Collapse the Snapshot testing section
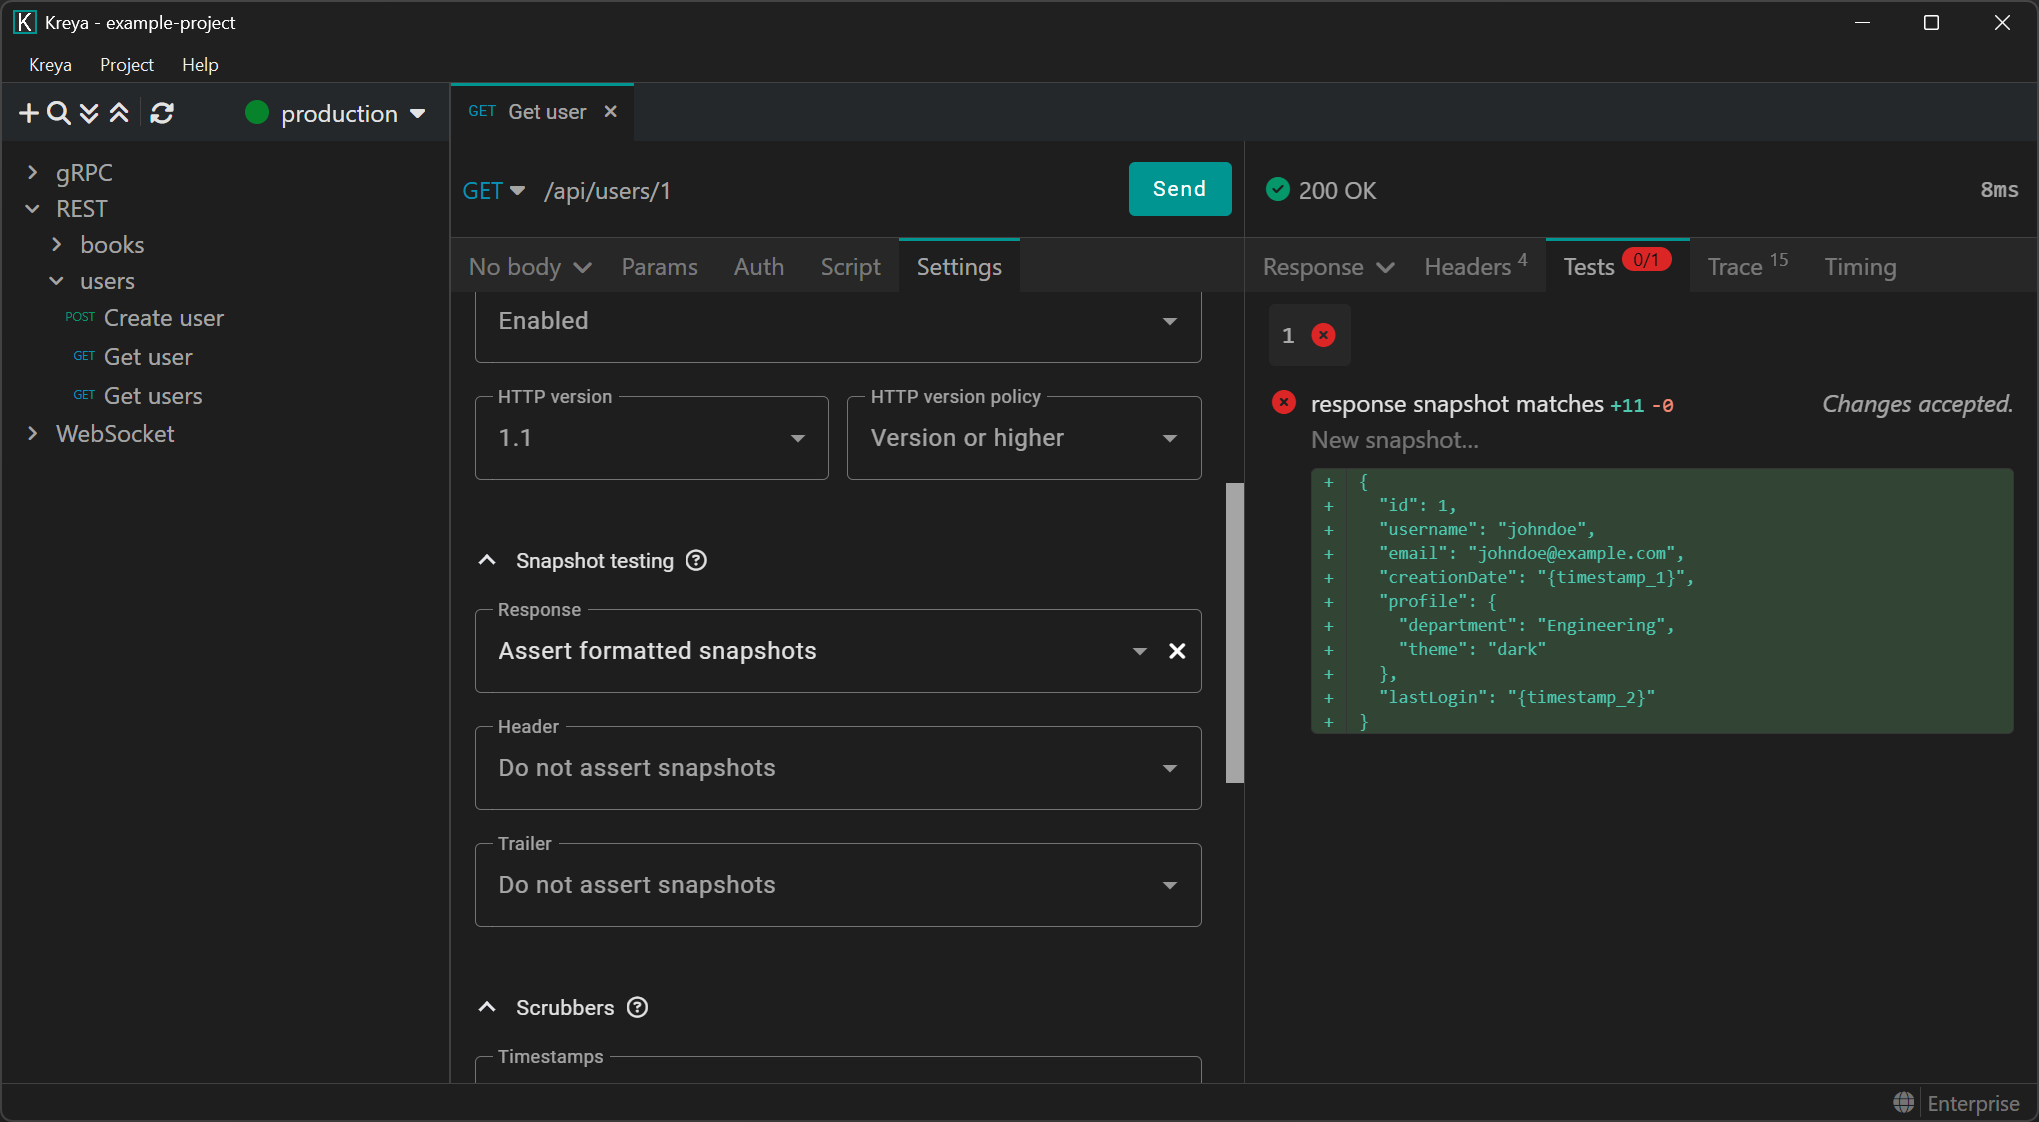 [487, 561]
